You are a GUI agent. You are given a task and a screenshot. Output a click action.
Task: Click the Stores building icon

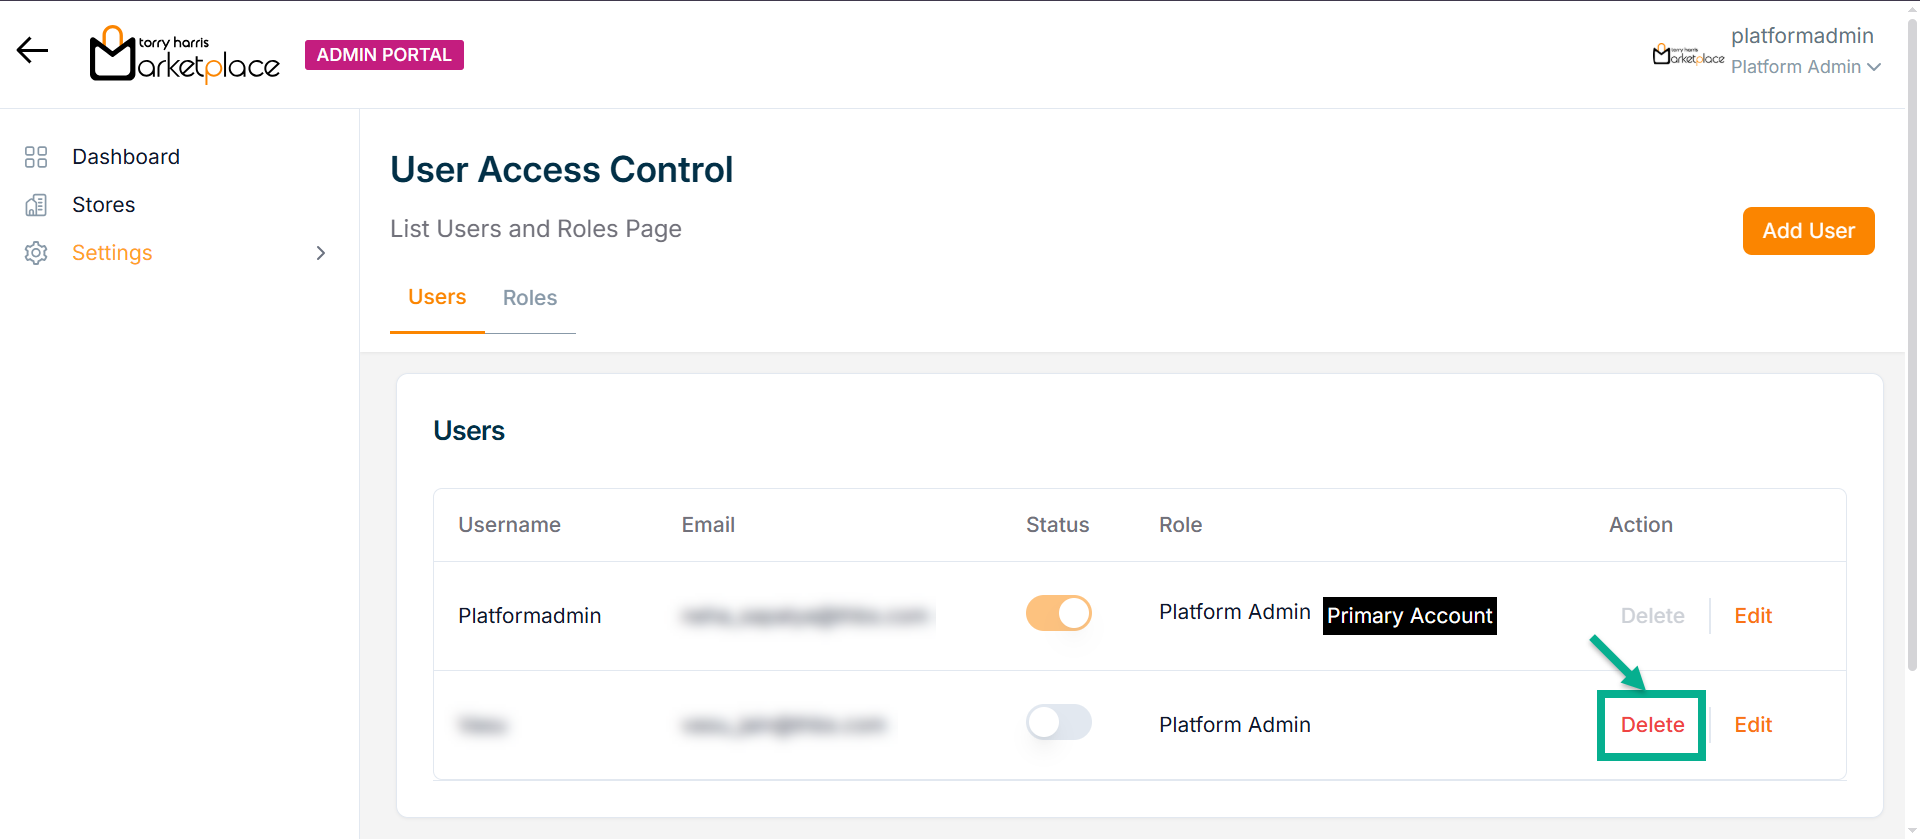click(x=36, y=205)
